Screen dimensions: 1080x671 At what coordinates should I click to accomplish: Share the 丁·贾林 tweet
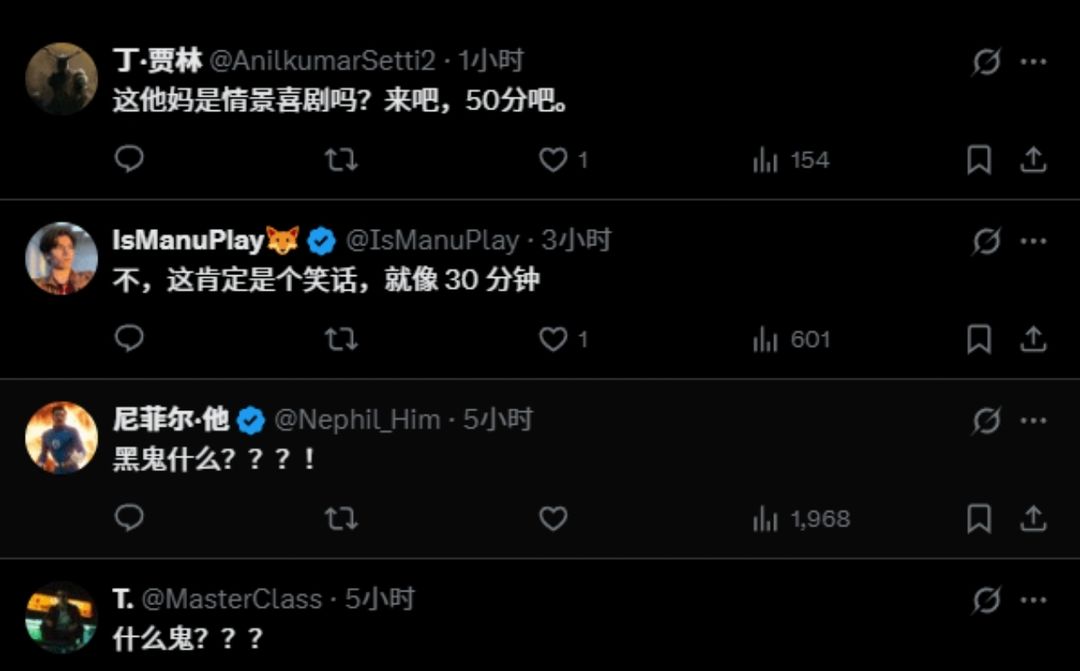1033,160
